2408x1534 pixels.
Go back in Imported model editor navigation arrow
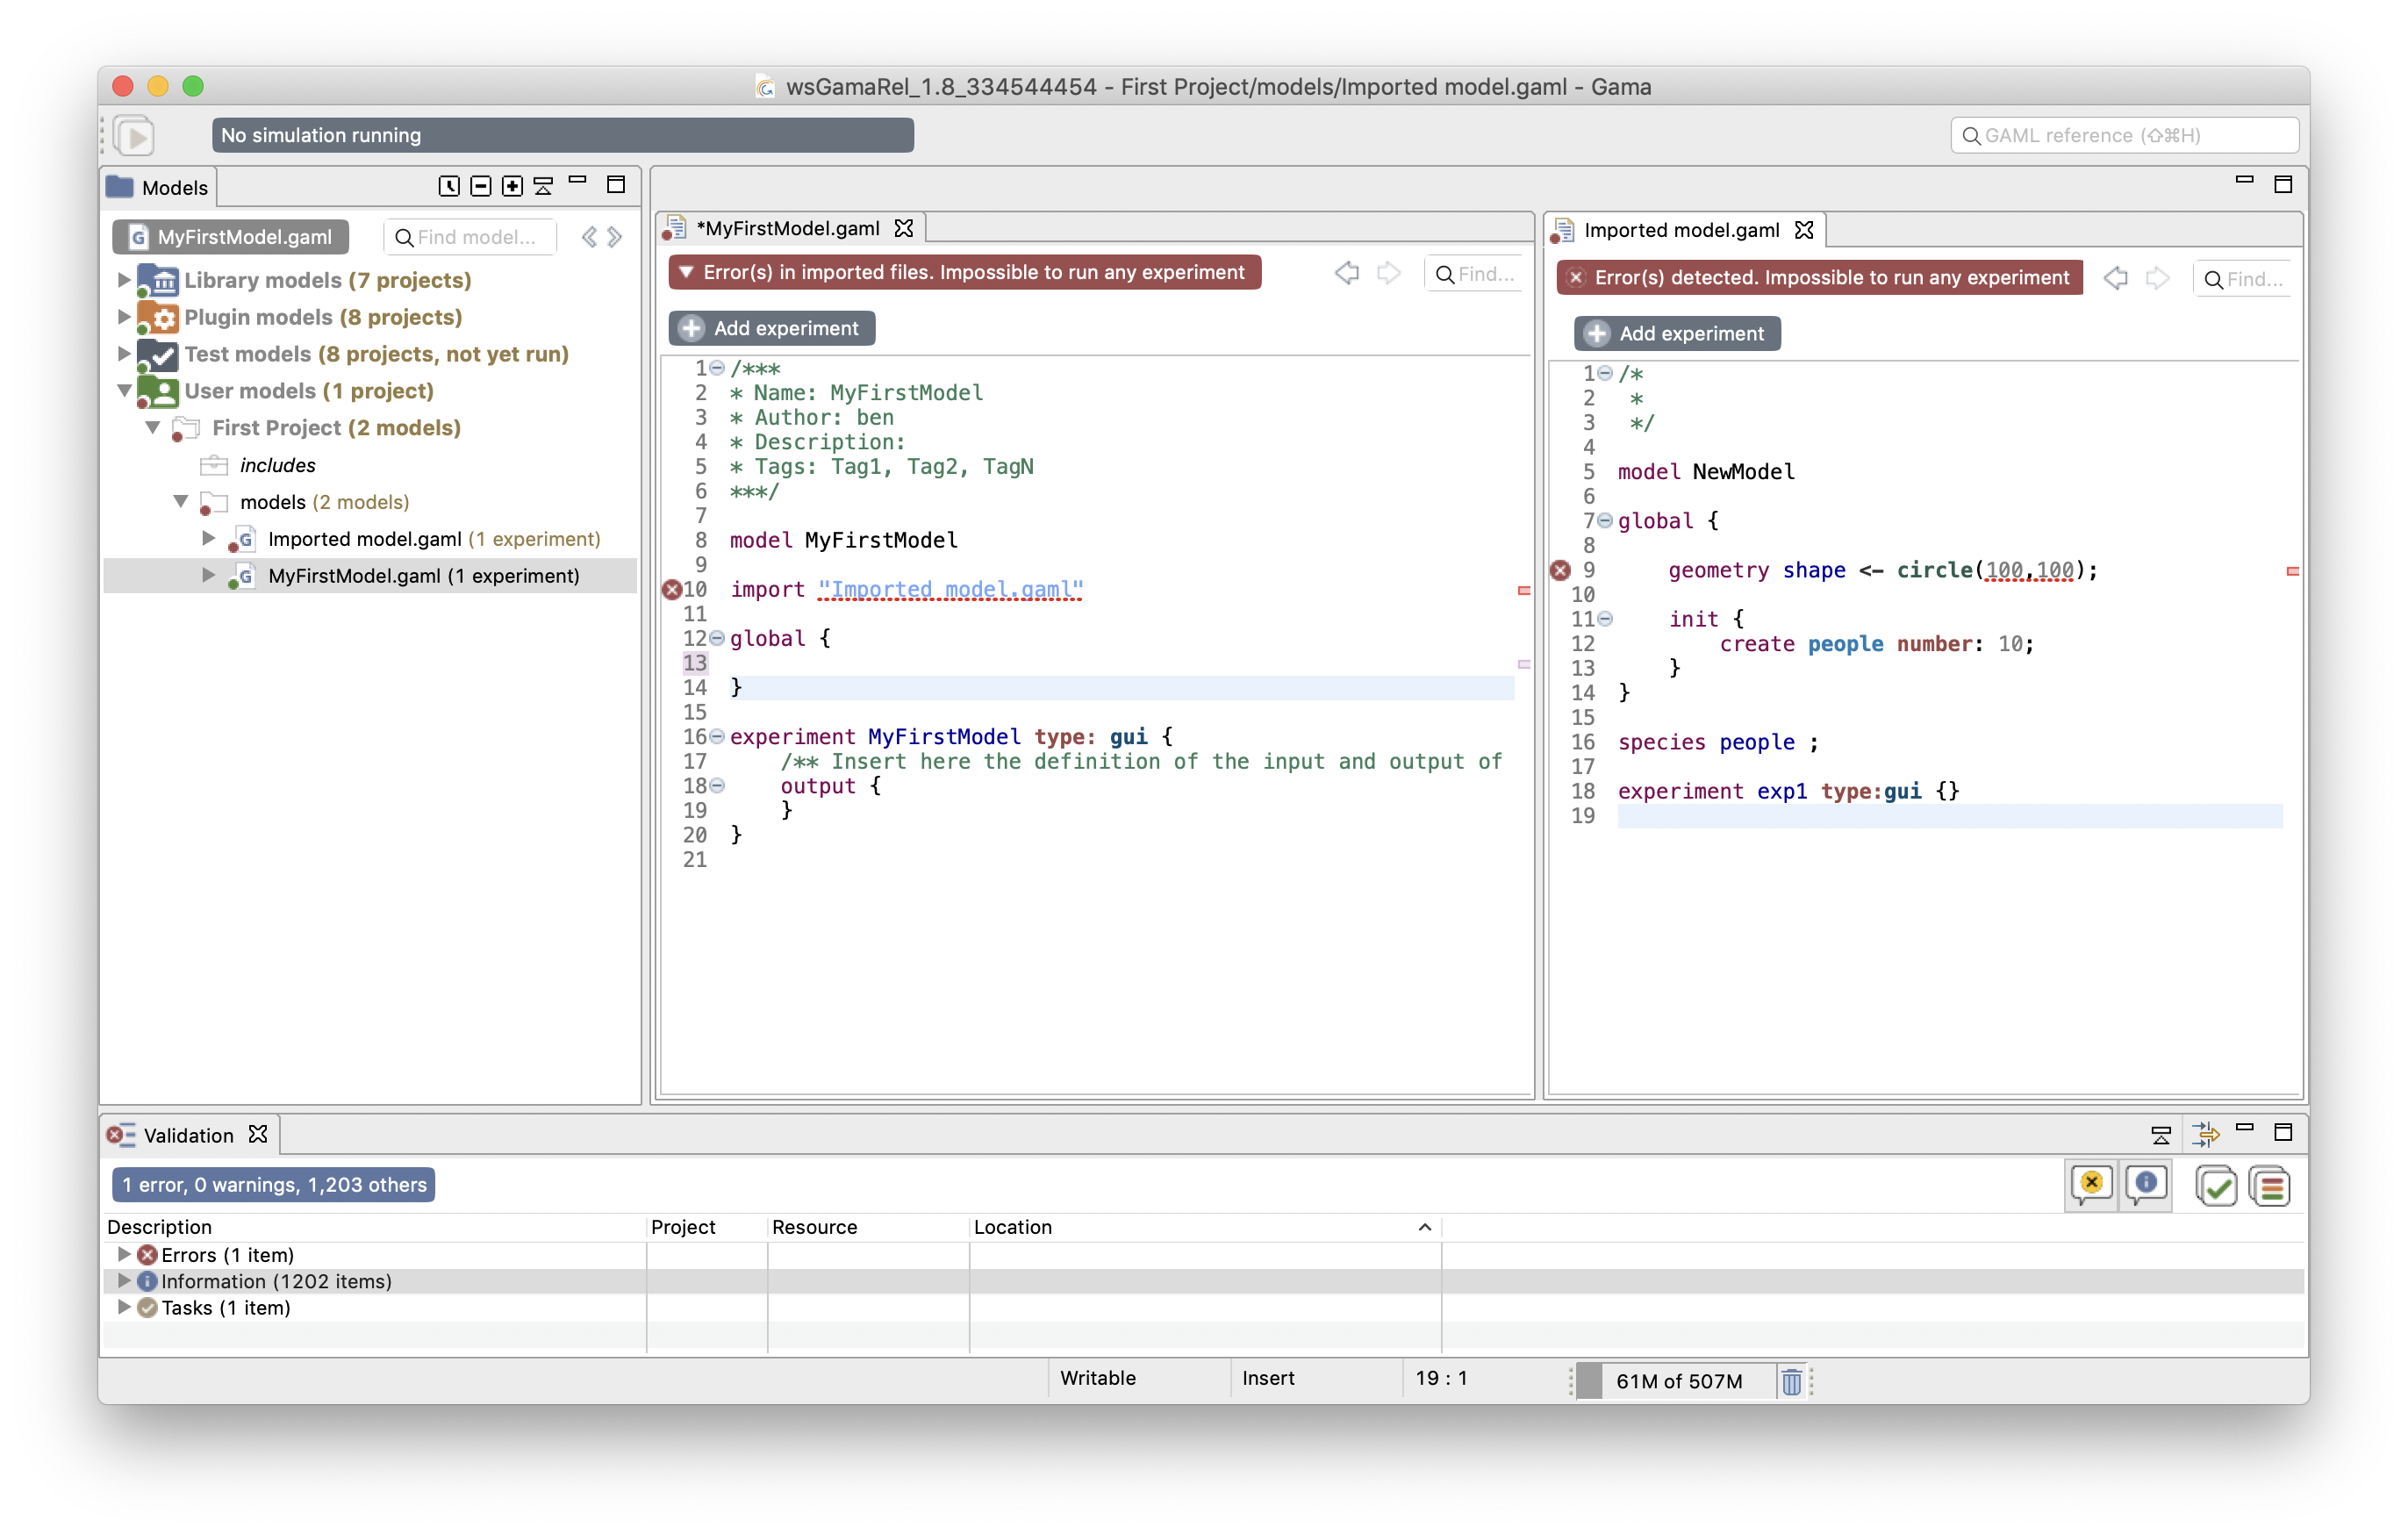(x=2115, y=279)
